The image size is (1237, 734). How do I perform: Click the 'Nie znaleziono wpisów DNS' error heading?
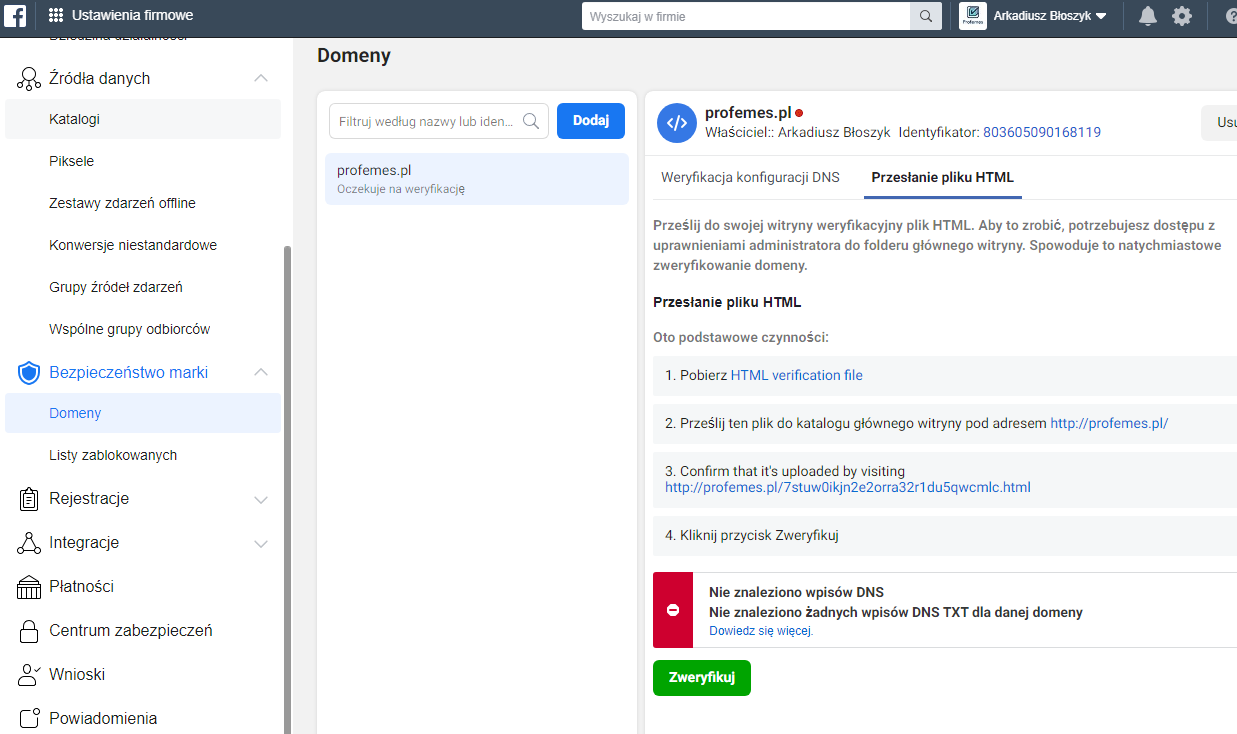[796, 592]
